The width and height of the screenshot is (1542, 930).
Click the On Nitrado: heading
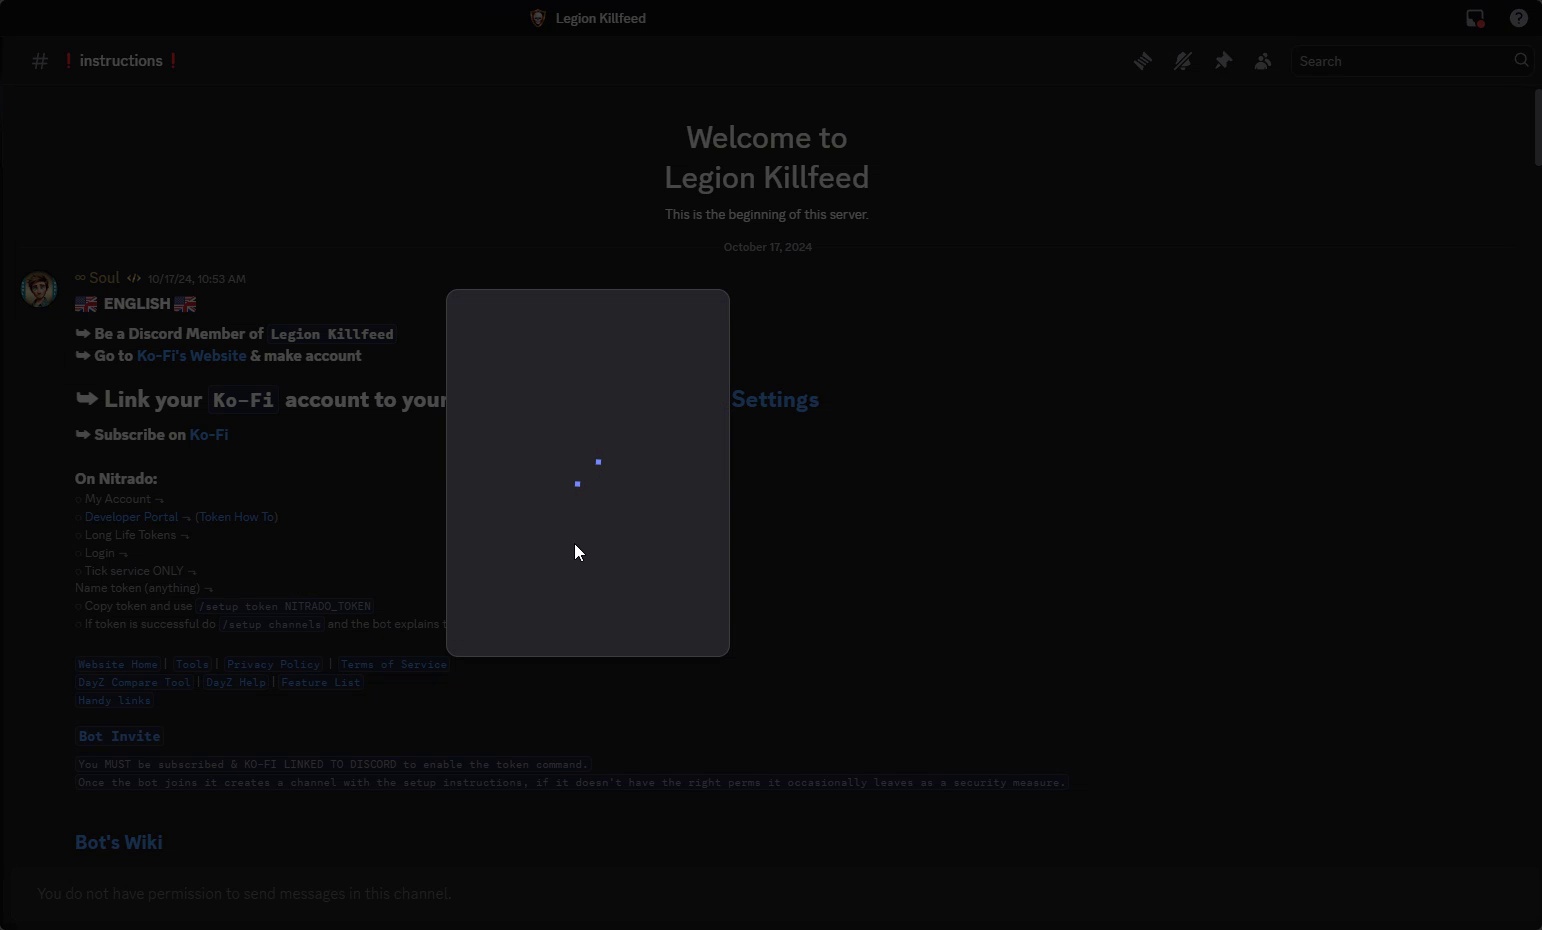tap(116, 480)
